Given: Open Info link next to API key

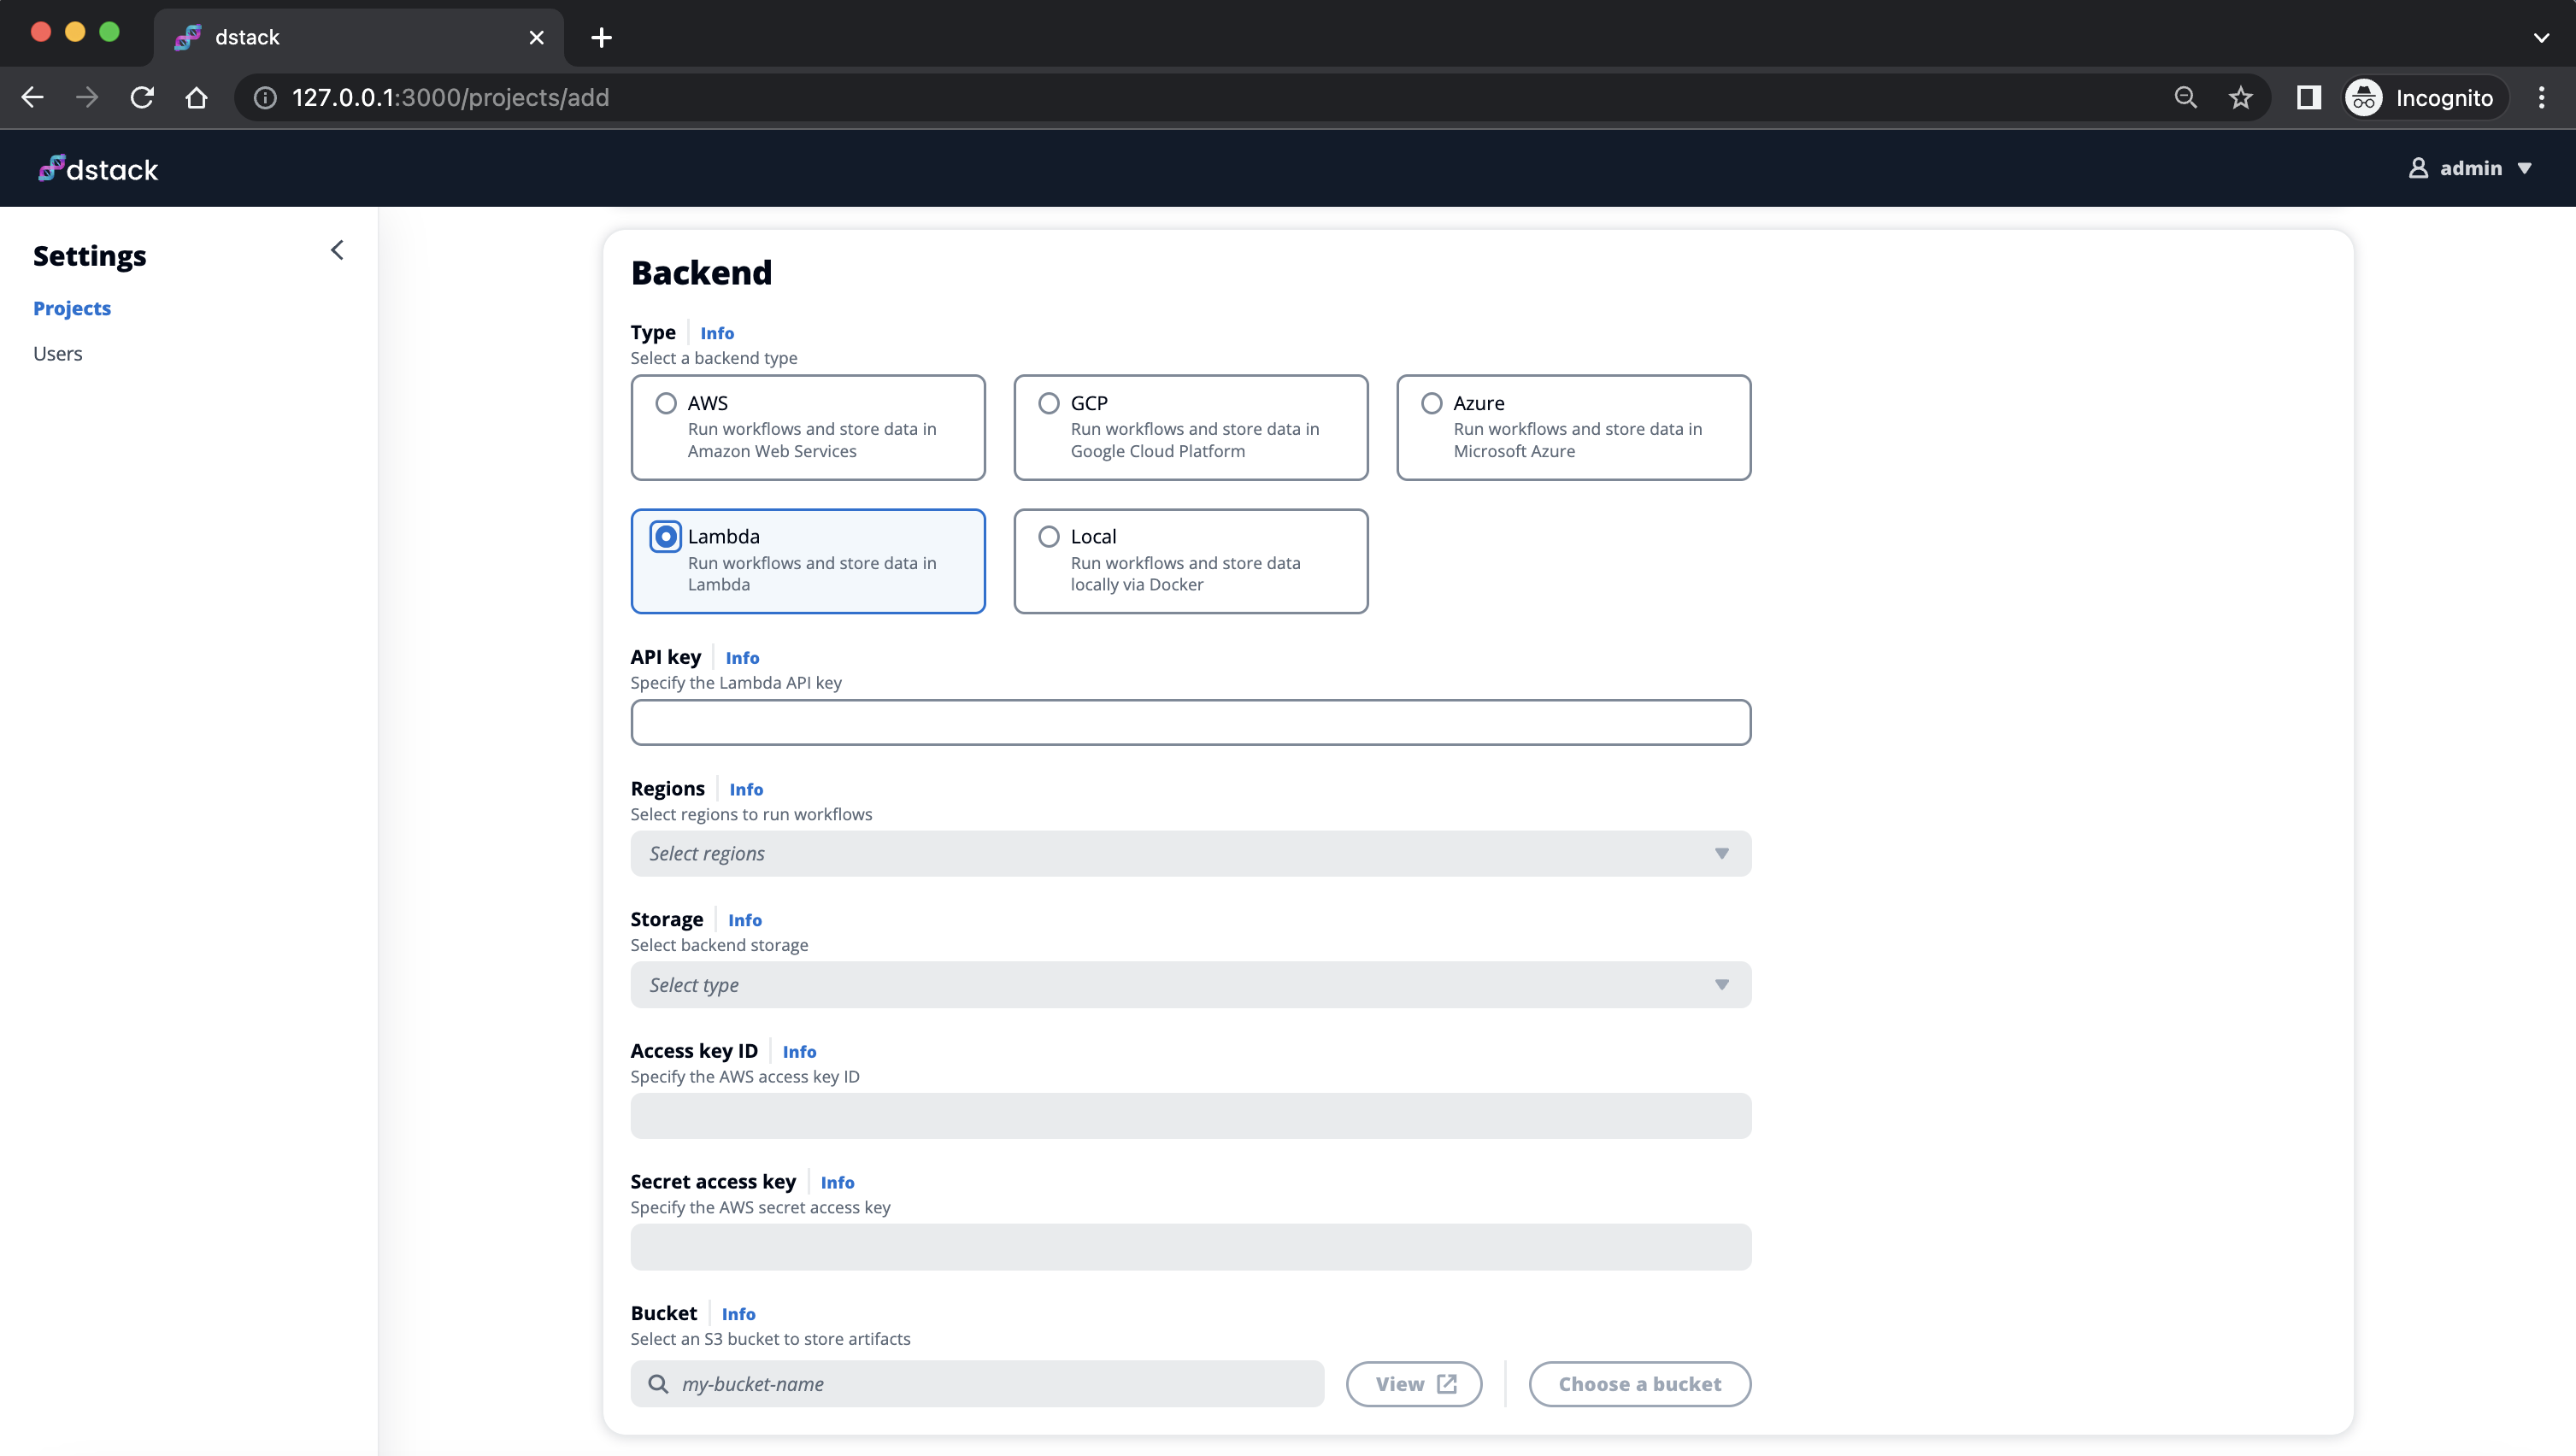Looking at the screenshot, I should pyautogui.click(x=742, y=658).
